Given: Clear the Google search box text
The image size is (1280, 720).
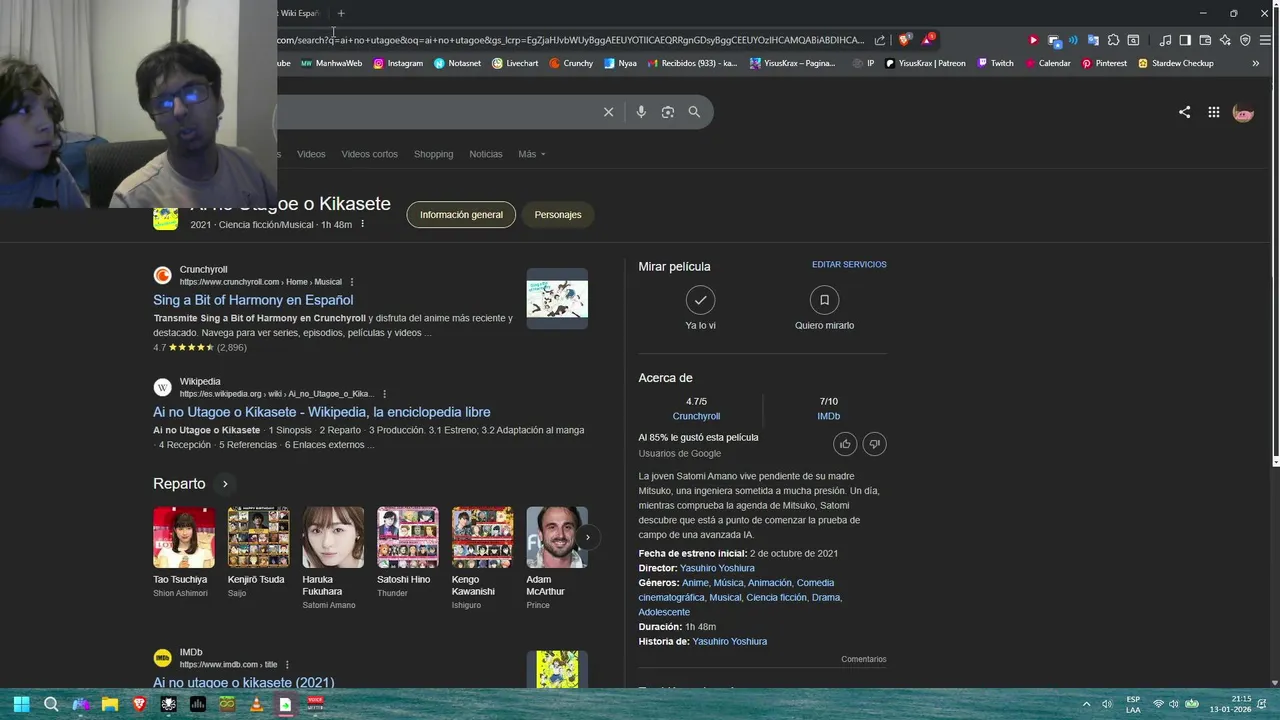Looking at the screenshot, I should (x=608, y=112).
